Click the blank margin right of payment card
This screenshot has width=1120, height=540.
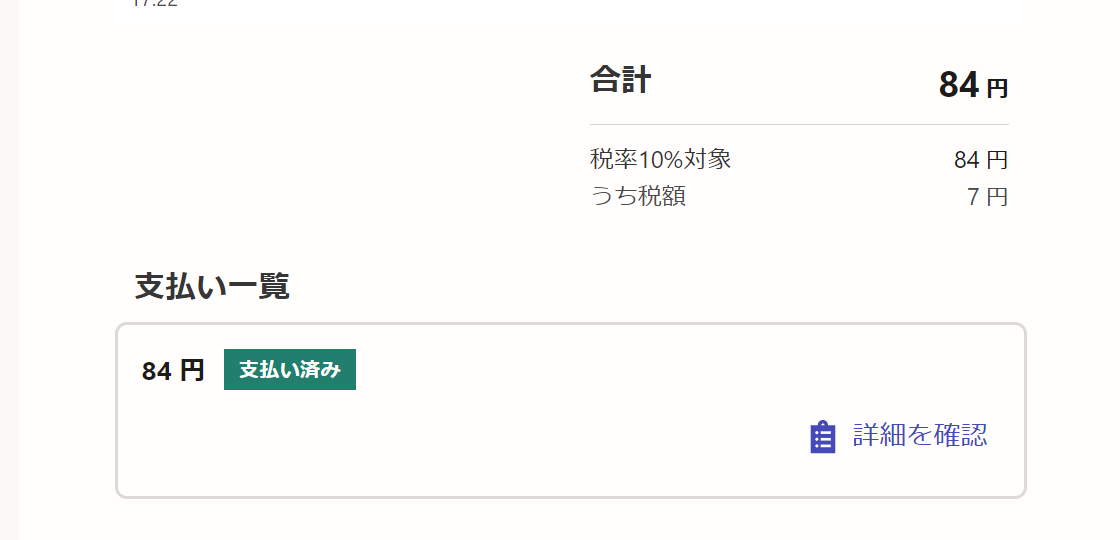pos(1072,410)
